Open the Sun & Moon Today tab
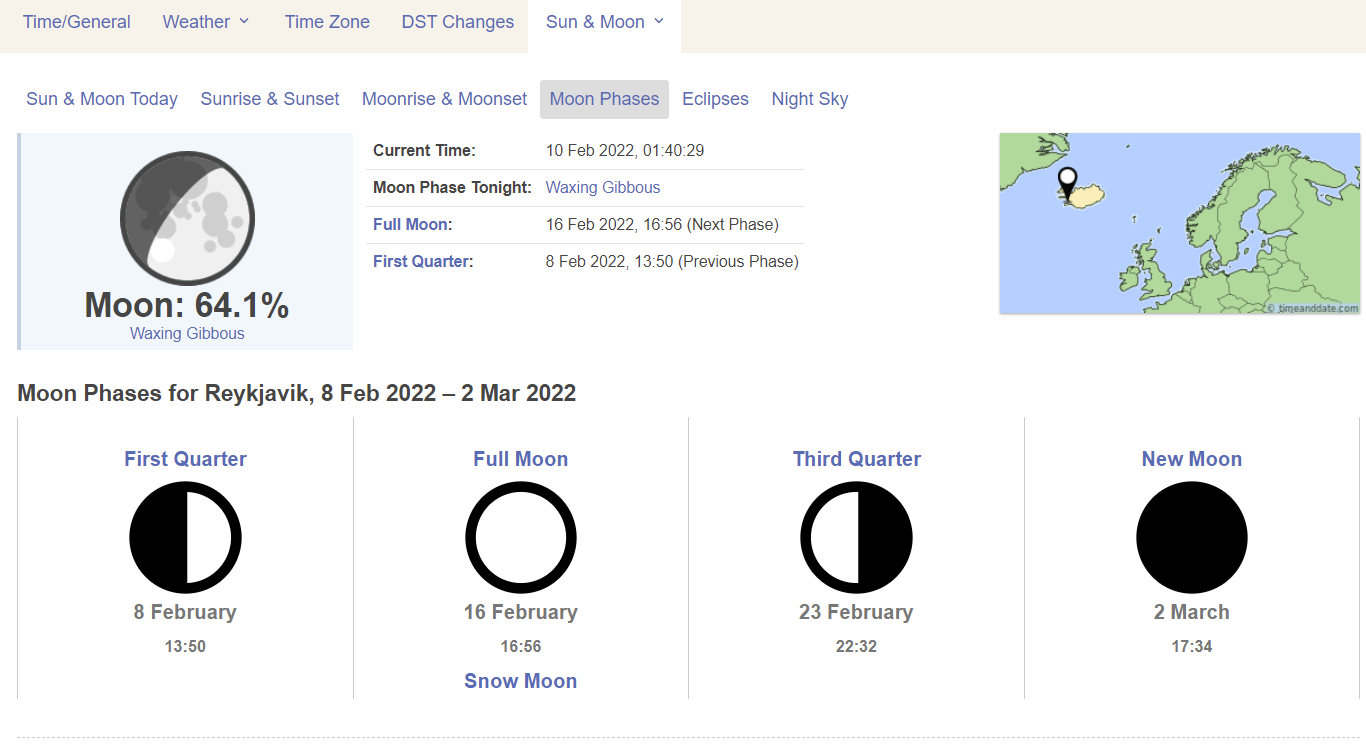Viewport: 1366px width, 747px height. 102,99
